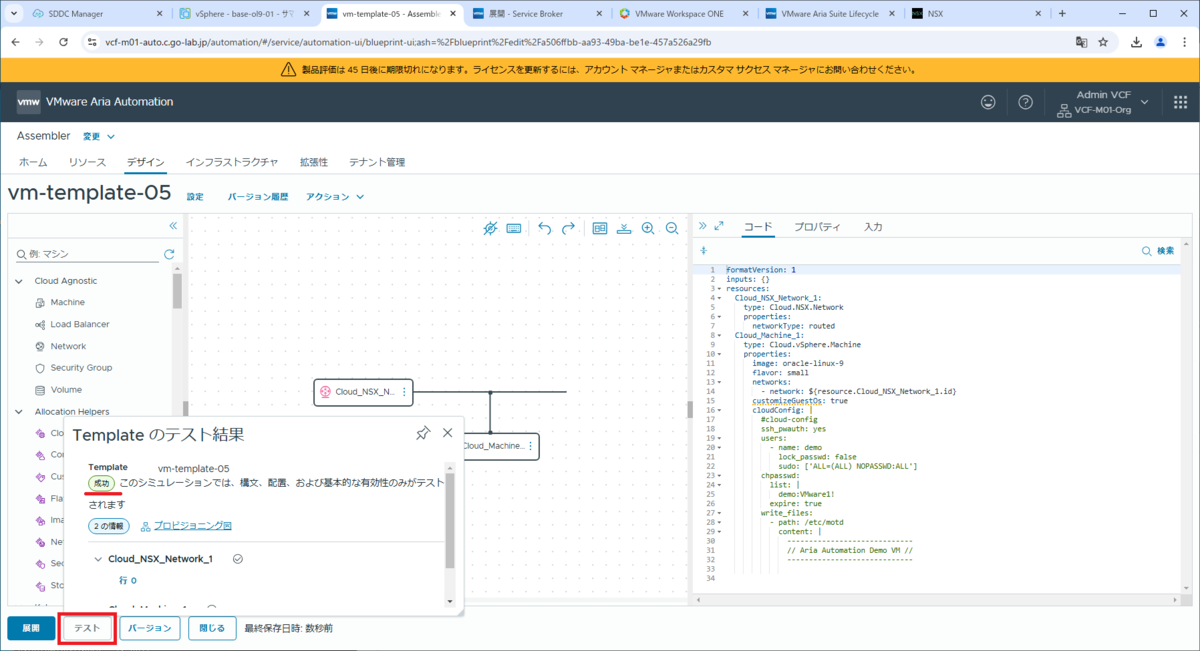
Task: Zoom out on the design canvas
Action: coord(672,228)
